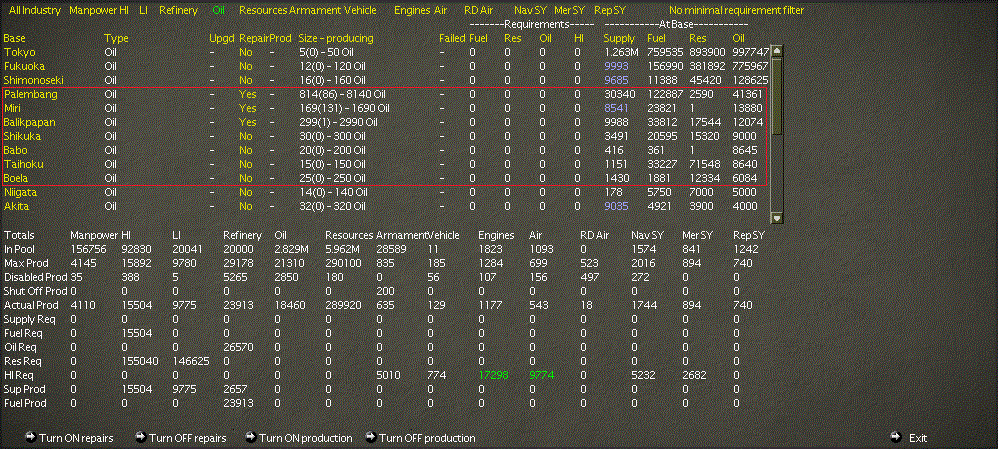The height and width of the screenshot is (449, 998).
Task: Sort the list by Base column header
Action: coord(15,38)
